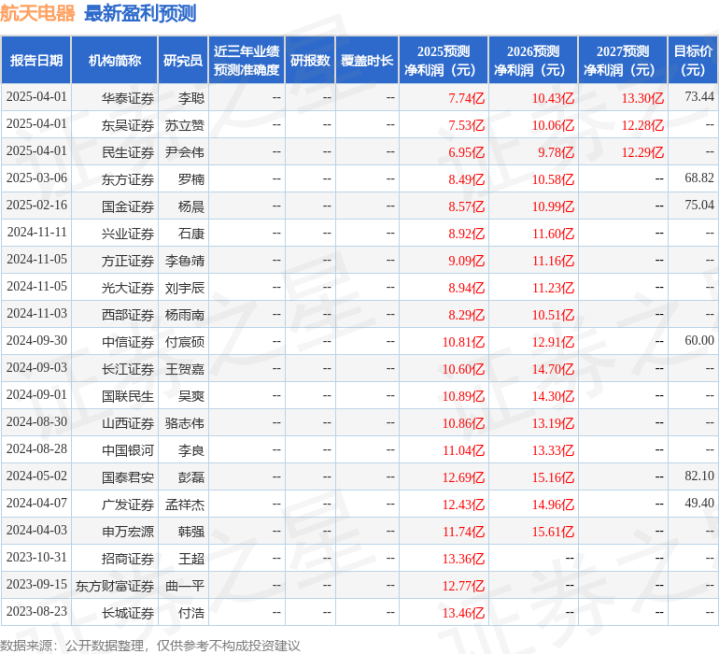Click the 报告日期 column header
Screen dimensions: 719x654
click(x=36, y=60)
